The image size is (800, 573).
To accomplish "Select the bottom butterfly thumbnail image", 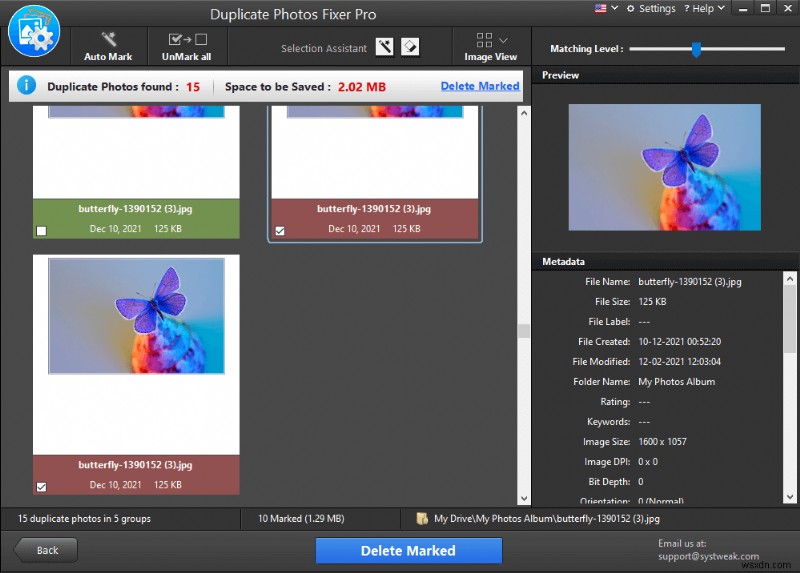I will pyautogui.click(x=136, y=316).
